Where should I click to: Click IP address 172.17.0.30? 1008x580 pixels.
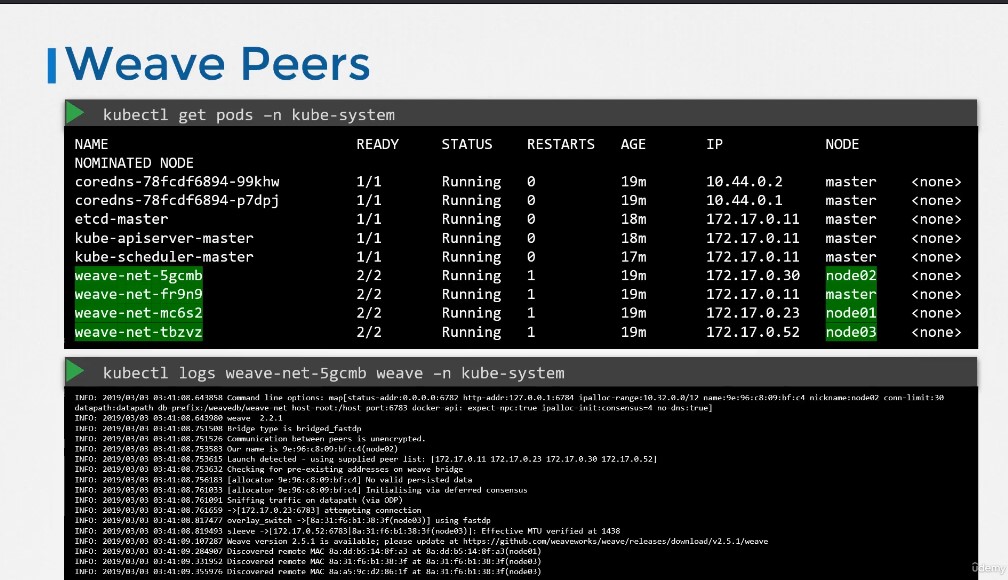(x=753, y=275)
